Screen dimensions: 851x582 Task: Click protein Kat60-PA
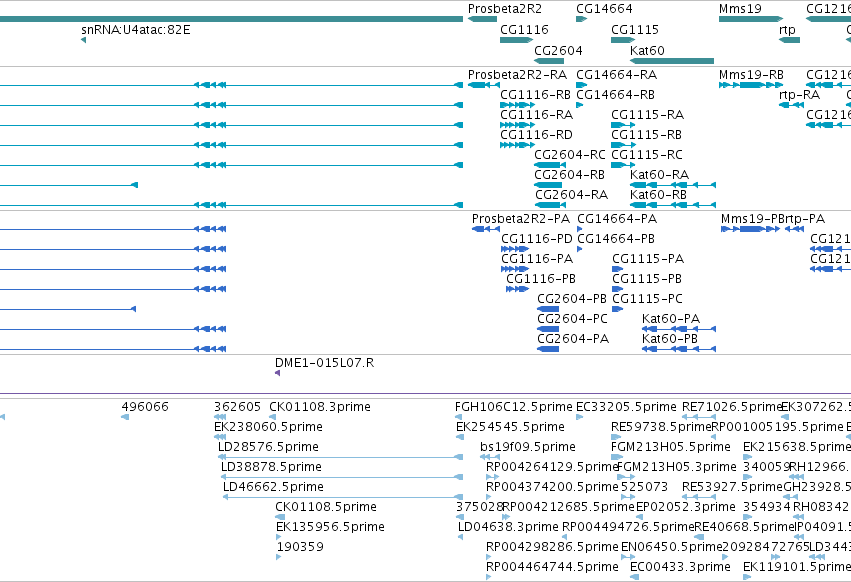[671, 319]
